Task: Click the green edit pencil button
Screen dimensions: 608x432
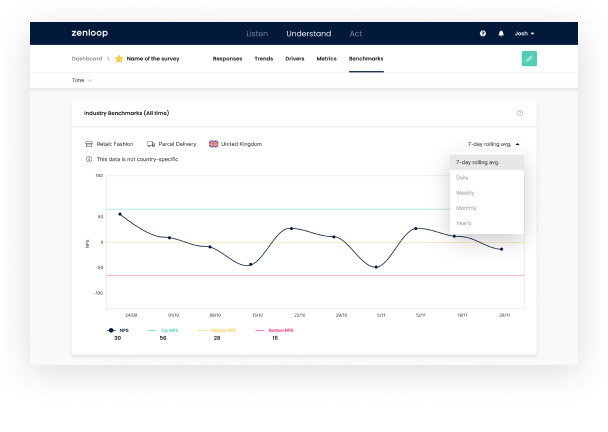Action: (x=529, y=59)
